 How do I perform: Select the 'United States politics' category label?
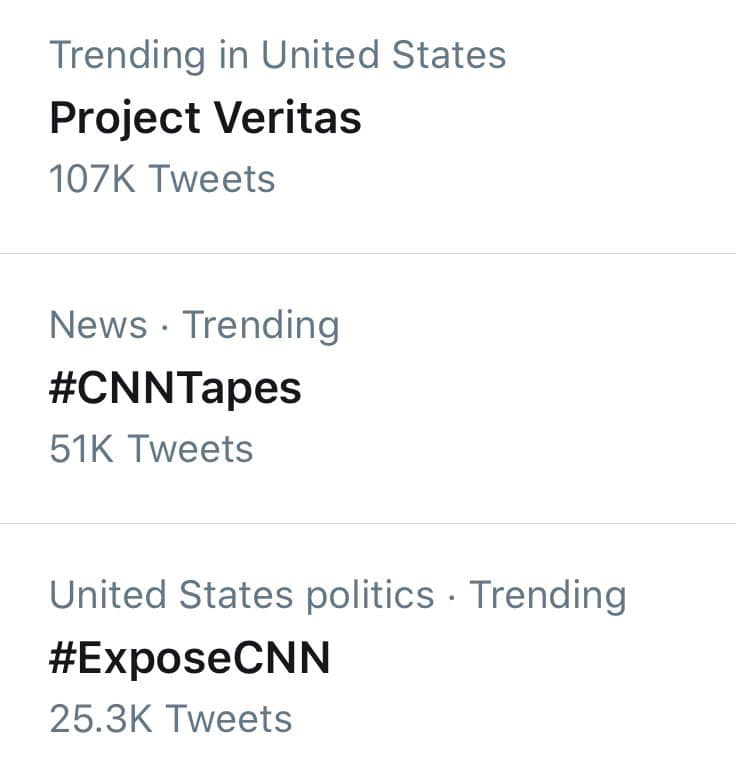tap(242, 595)
